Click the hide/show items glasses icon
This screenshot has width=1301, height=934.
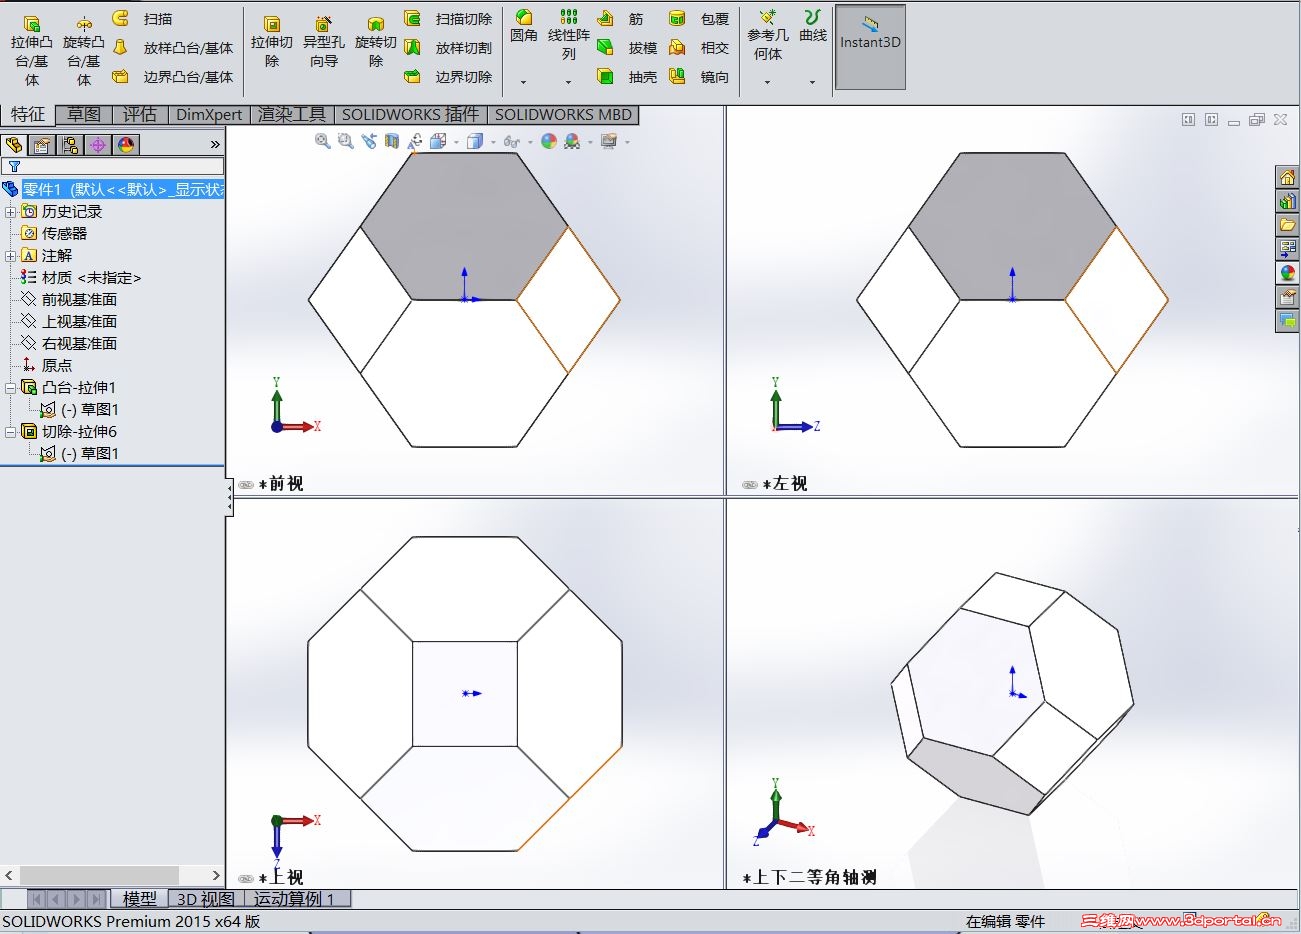click(512, 141)
